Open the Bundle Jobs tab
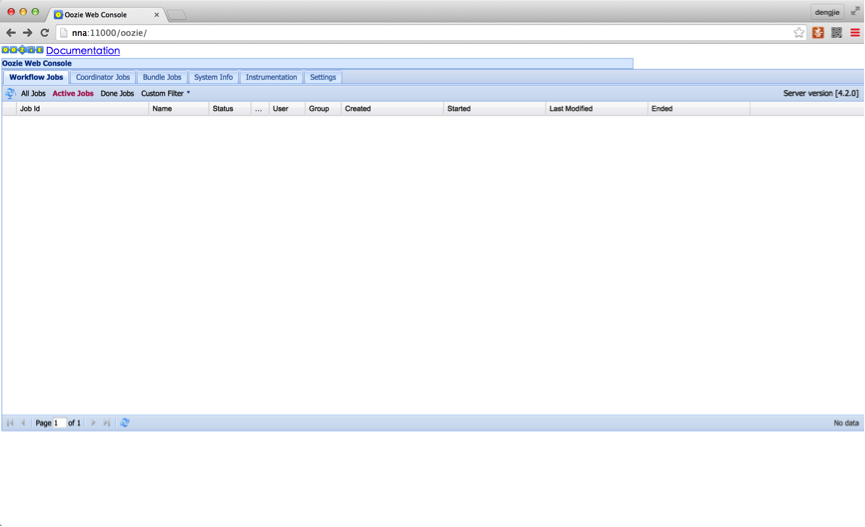 [162, 77]
